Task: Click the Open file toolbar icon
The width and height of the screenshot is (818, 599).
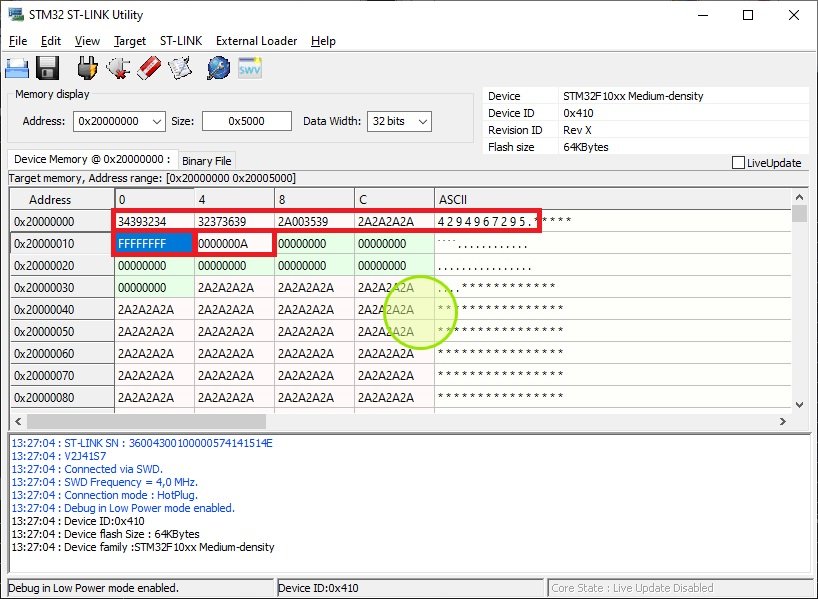Action: [17, 68]
